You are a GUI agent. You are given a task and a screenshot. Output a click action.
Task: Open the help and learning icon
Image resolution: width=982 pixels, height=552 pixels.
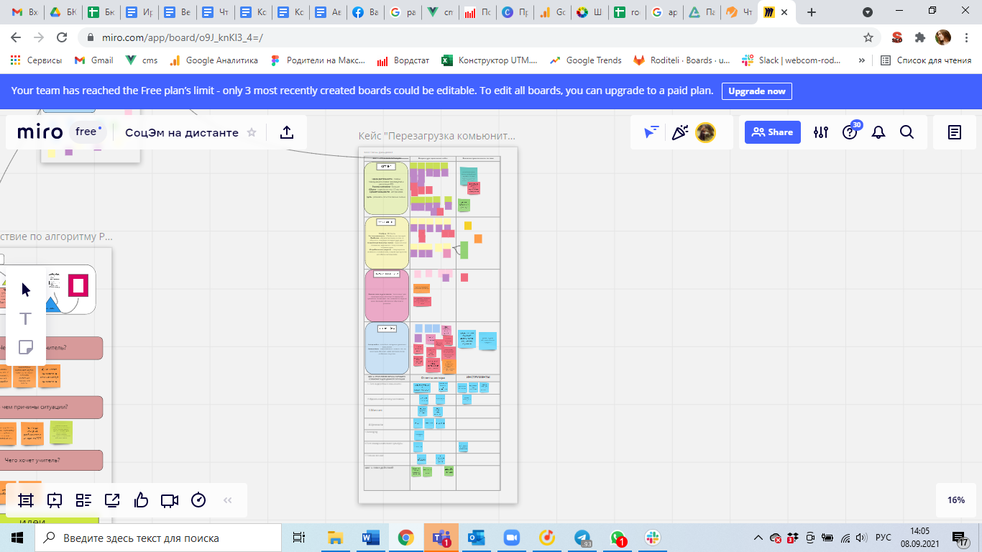pos(850,132)
